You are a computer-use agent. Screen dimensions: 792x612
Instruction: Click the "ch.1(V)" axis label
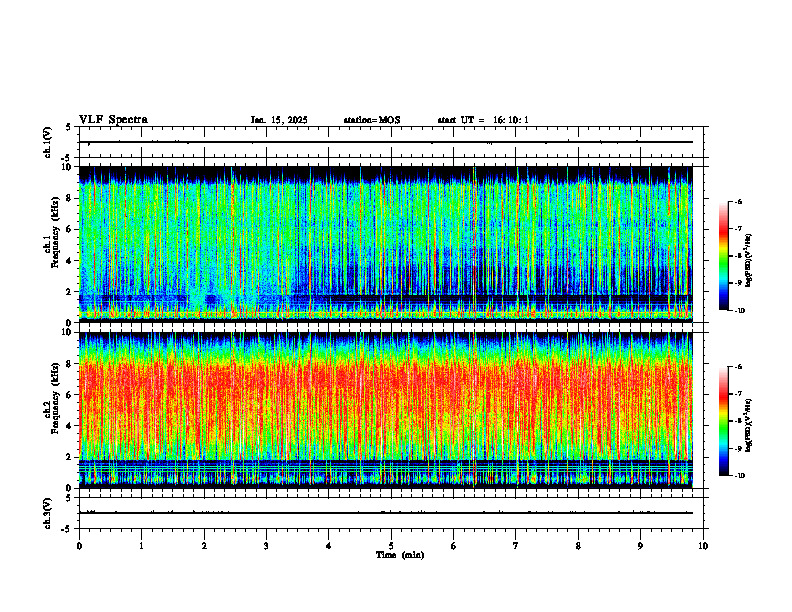[47, 142]
